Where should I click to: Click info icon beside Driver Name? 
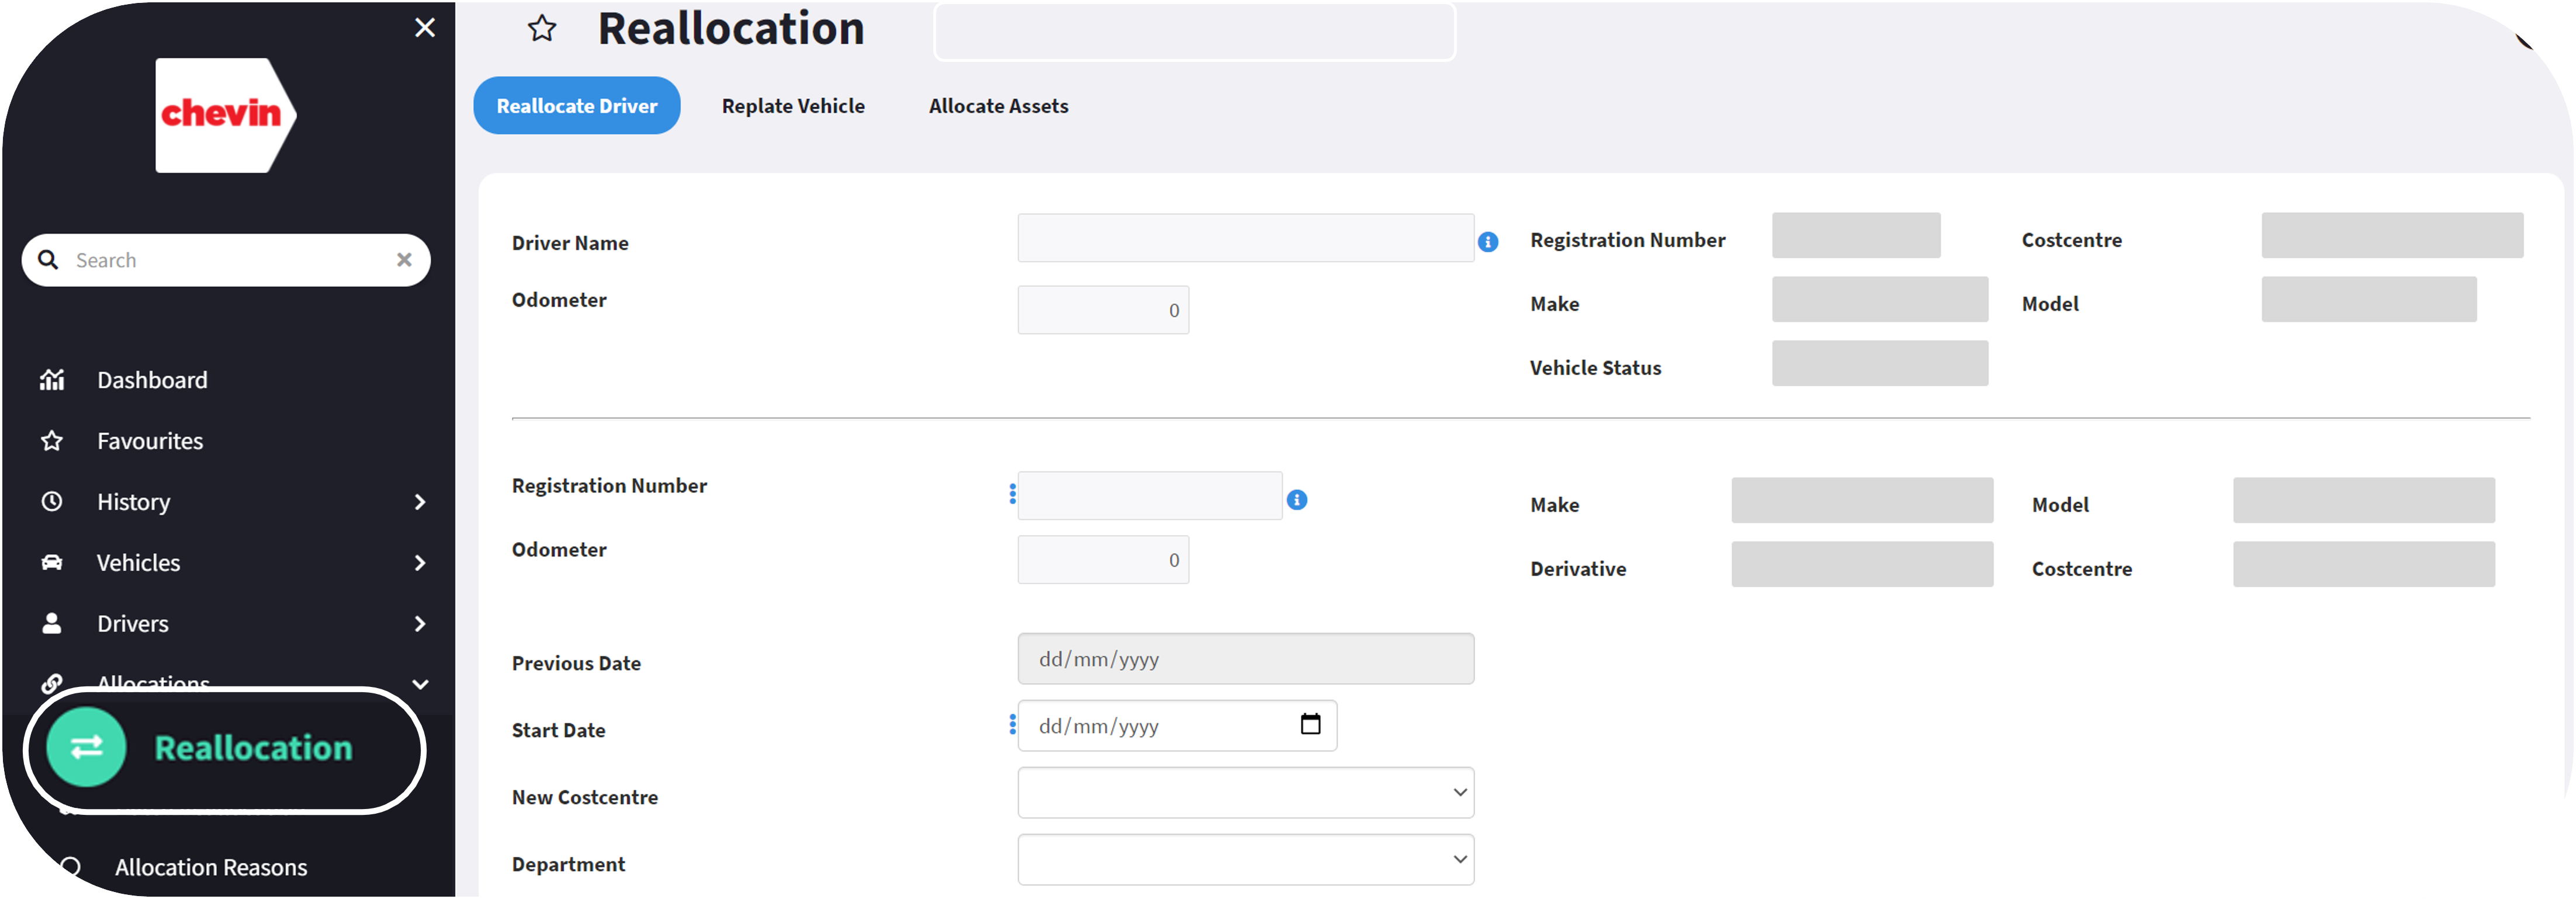1488,242
